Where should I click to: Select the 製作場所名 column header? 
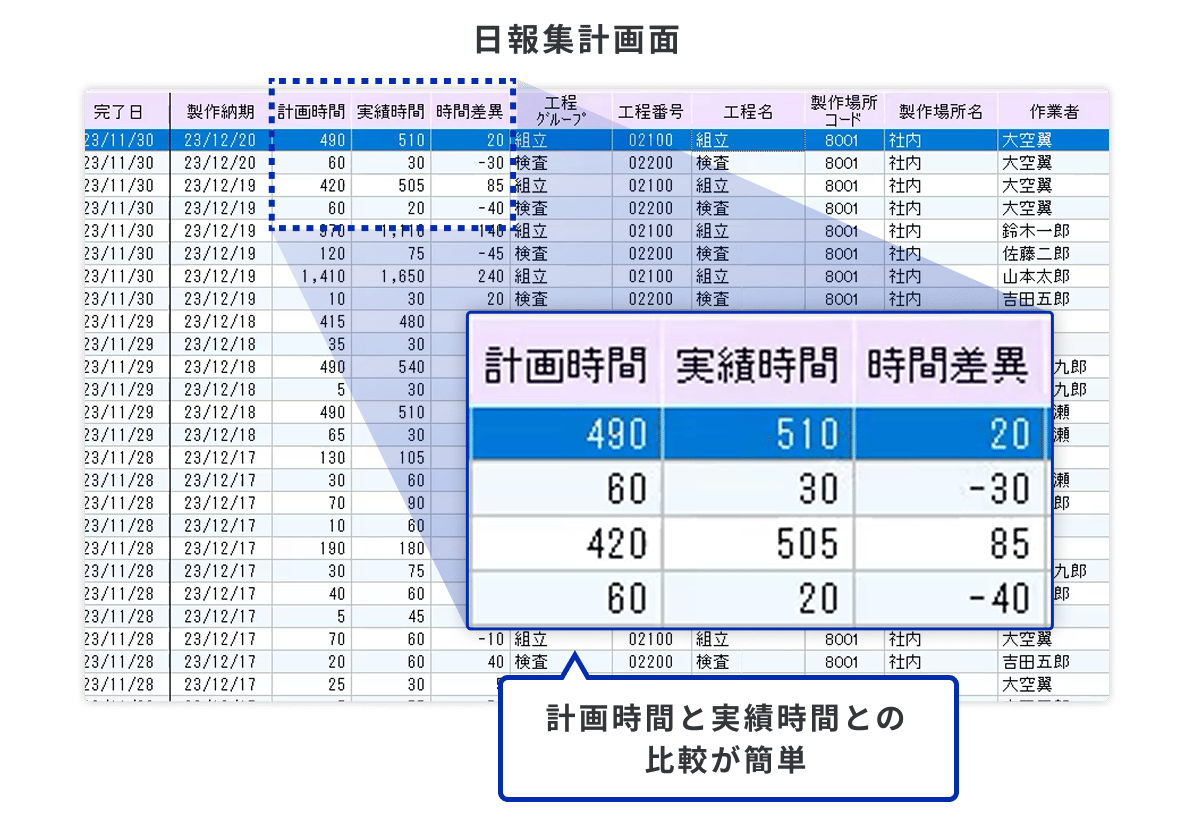941,112
